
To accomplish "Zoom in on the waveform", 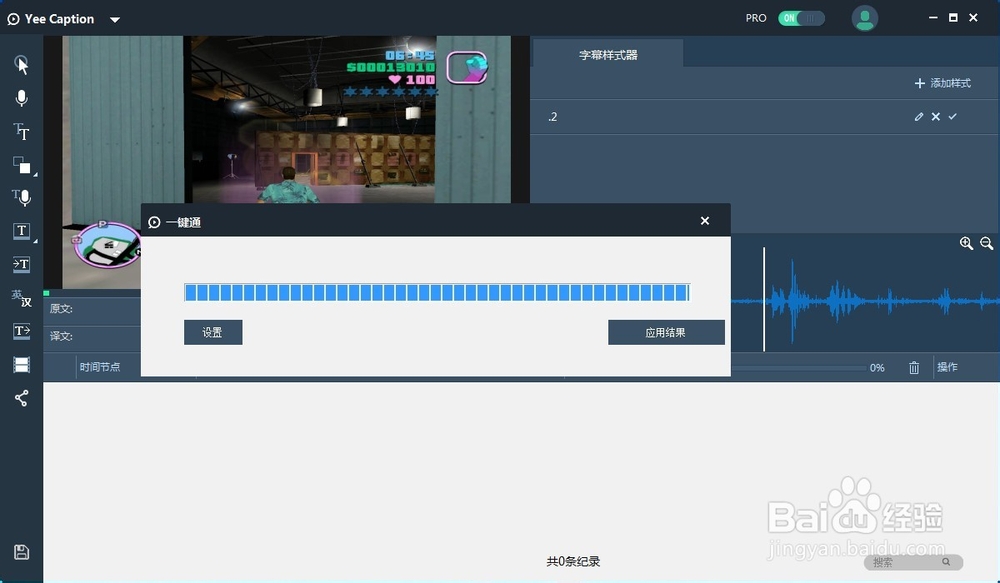I will 966,243.
